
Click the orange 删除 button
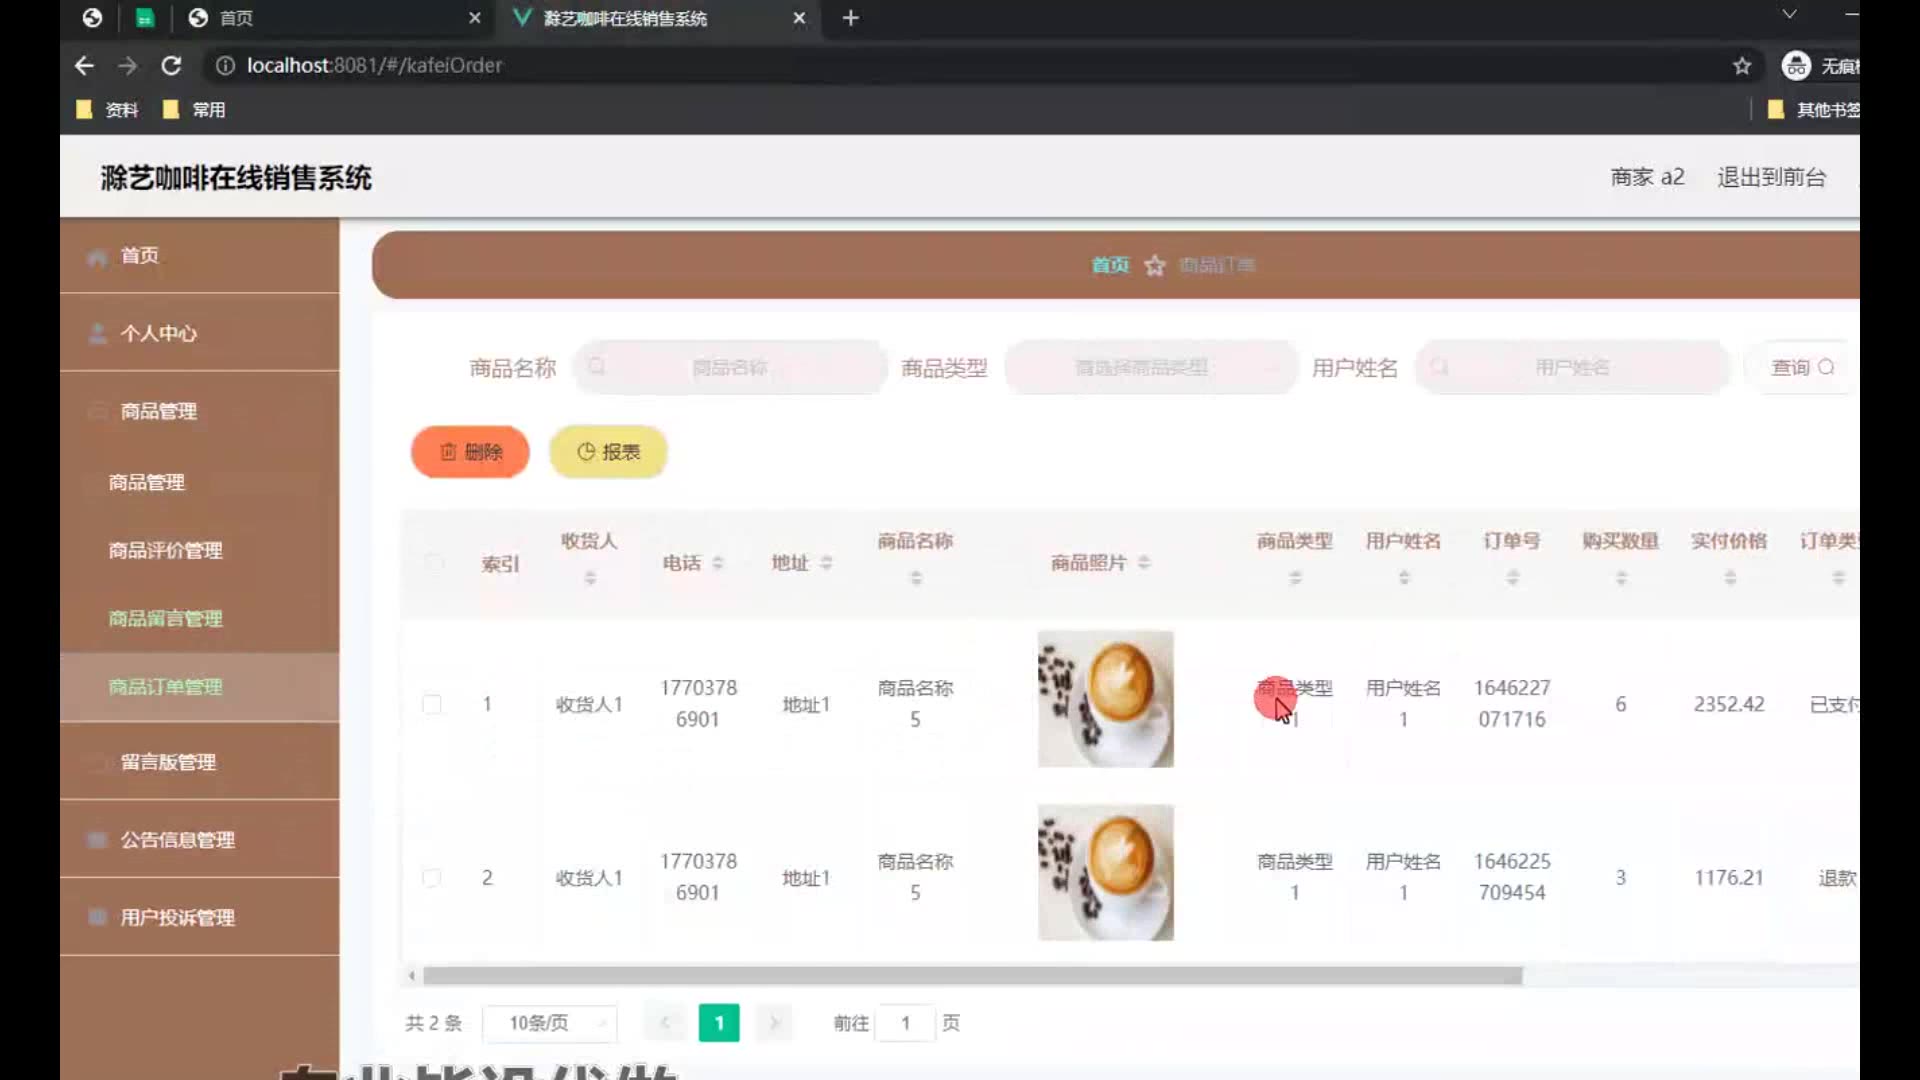[x=470, y=452]
